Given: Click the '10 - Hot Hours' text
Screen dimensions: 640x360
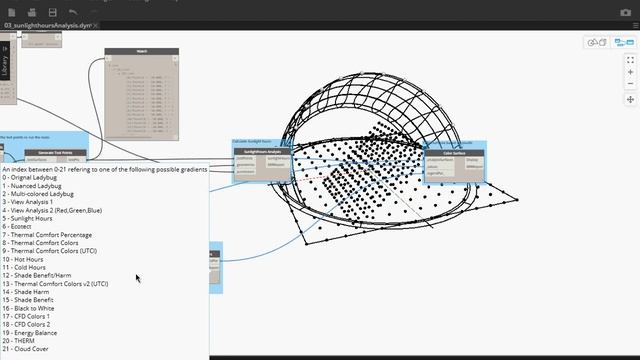Looking at the screenshot, I should point(22,259).
